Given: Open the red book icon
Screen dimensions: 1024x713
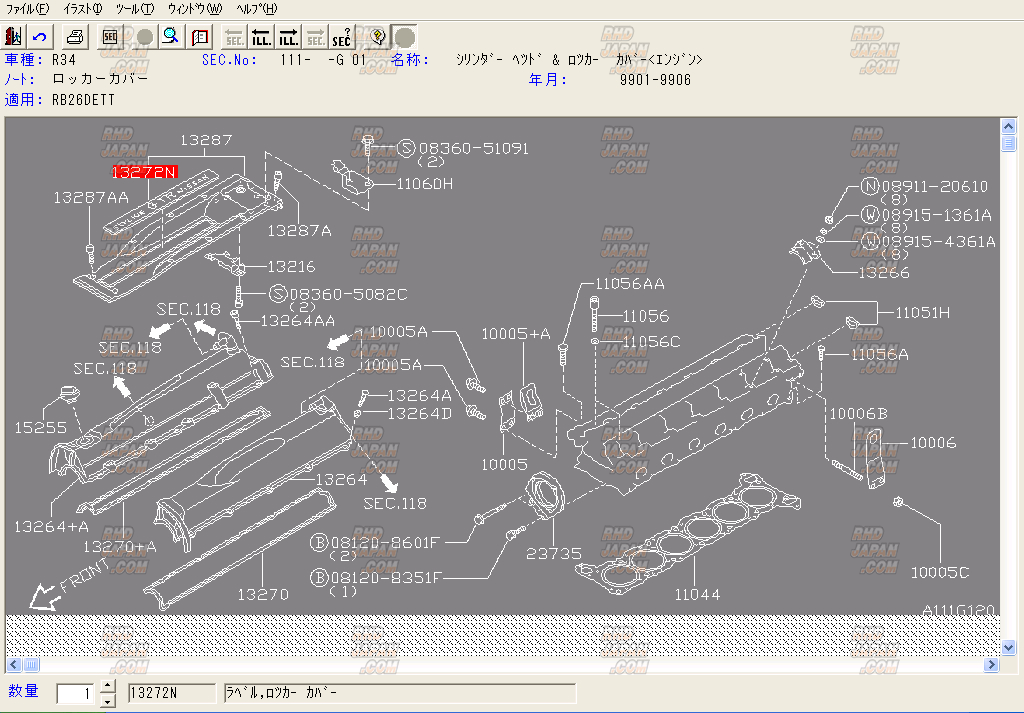Looking at the screenshot, I should pyautogui.click(x=200, y=37).
